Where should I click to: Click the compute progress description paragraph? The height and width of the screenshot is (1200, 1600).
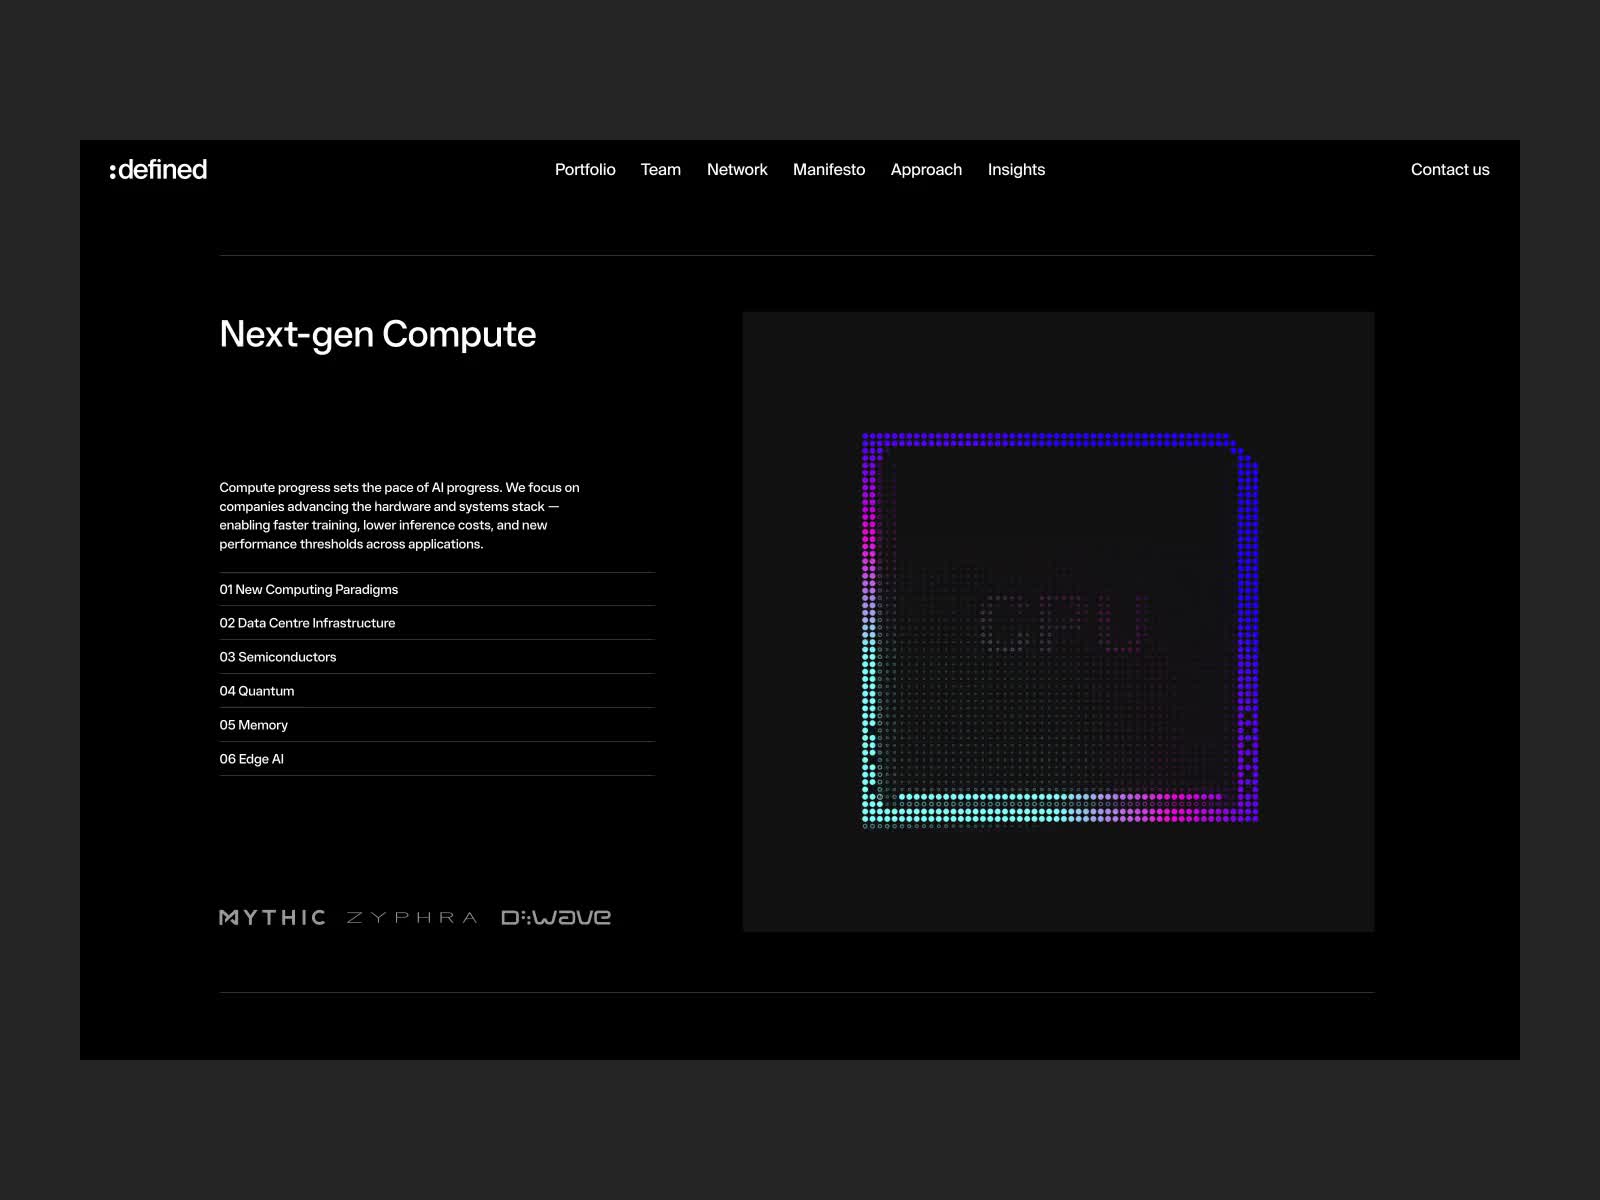[399, 516]
